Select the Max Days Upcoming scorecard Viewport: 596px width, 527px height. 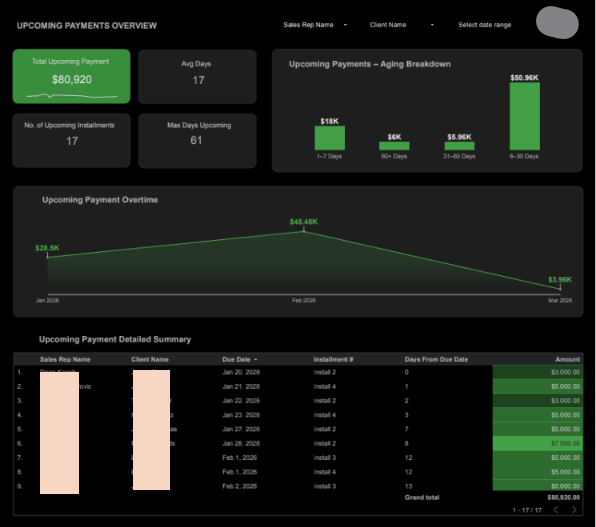coord(197,140)
